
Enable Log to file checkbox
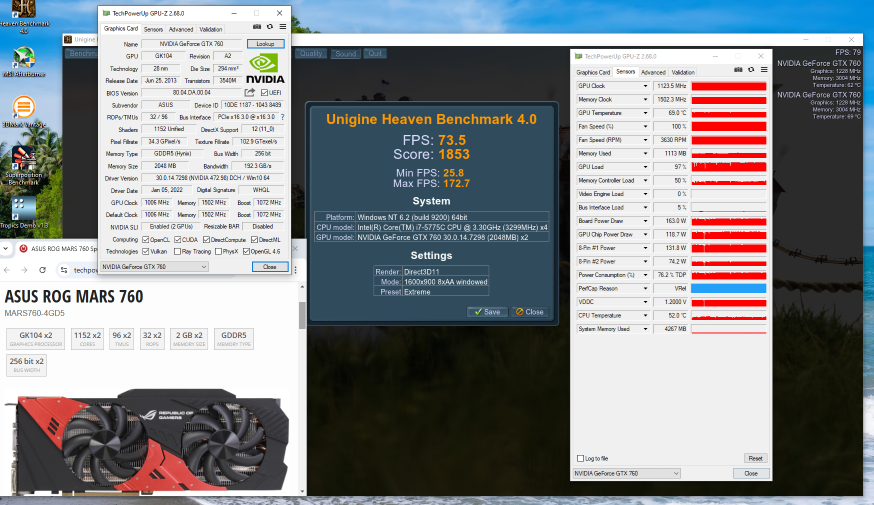580,458
